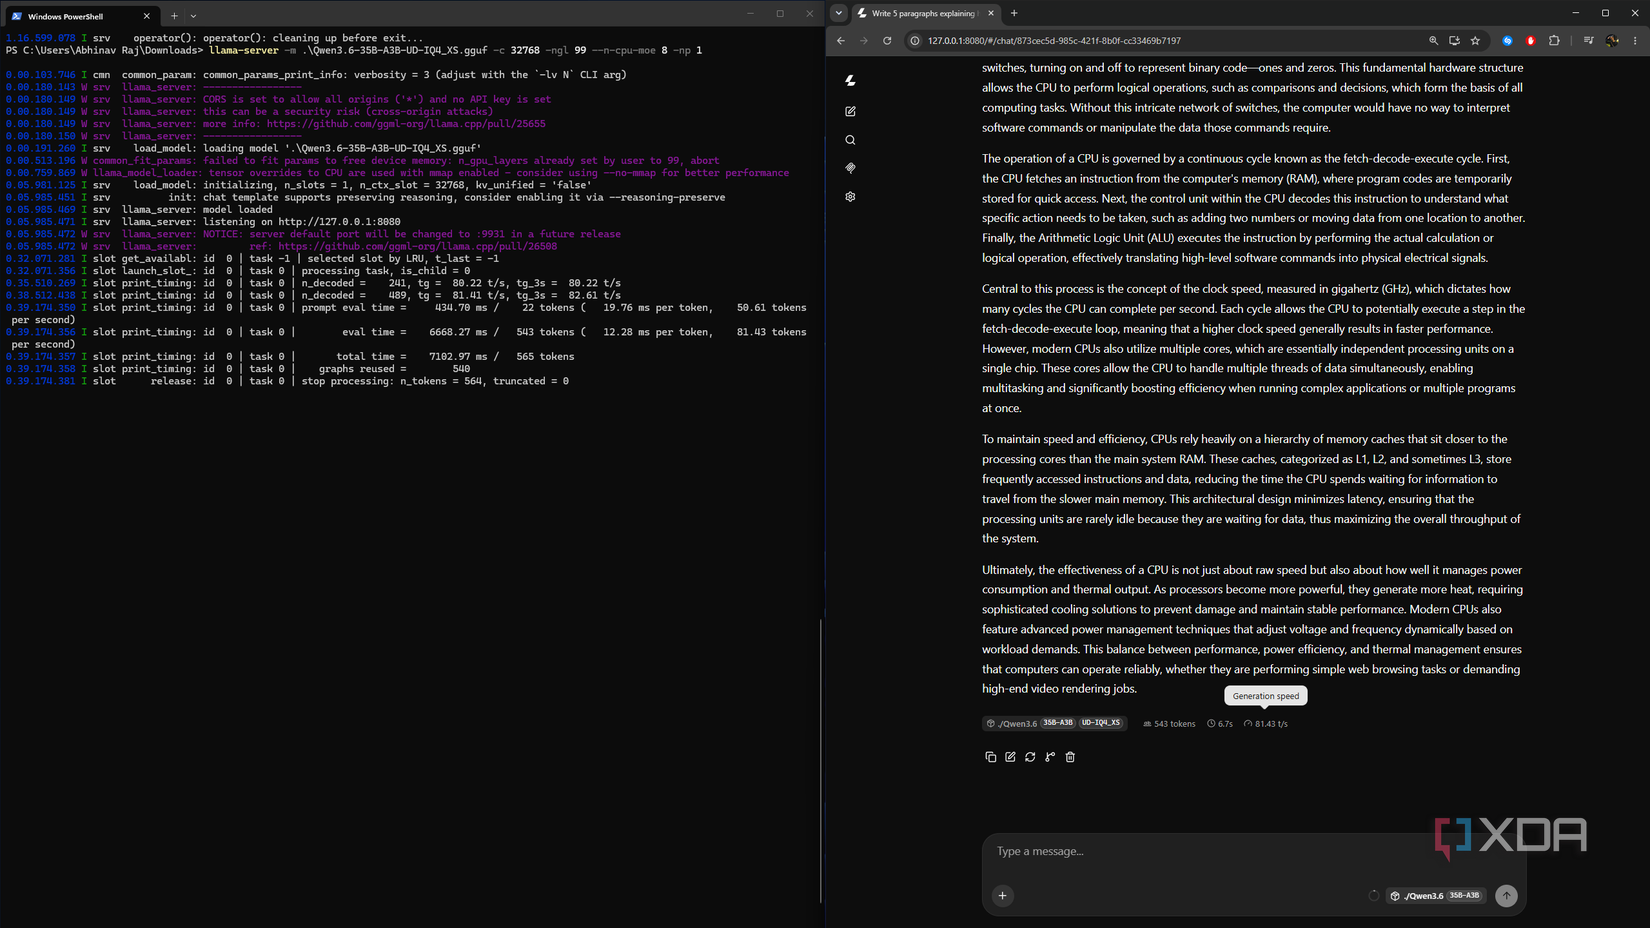Open search in the chat sidebar
Screen dimensions: 1650x928
[x=850, y=140]
